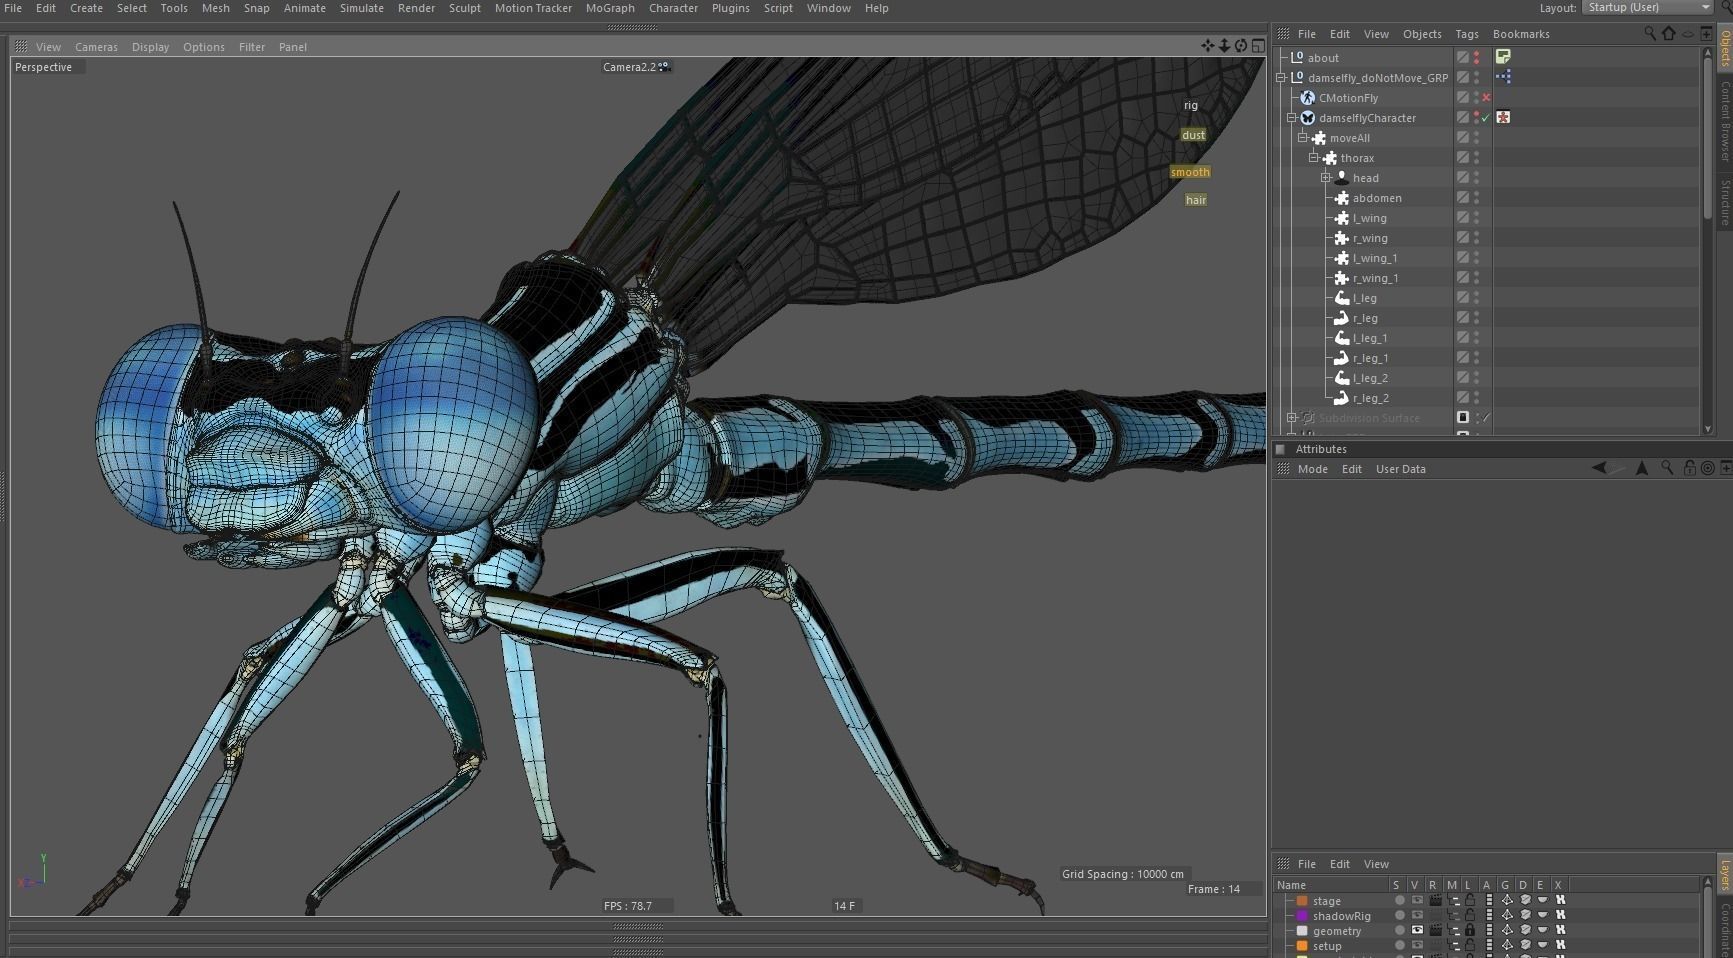
Task: Toggle the stage layer view eye
Action: (1417, 900)
